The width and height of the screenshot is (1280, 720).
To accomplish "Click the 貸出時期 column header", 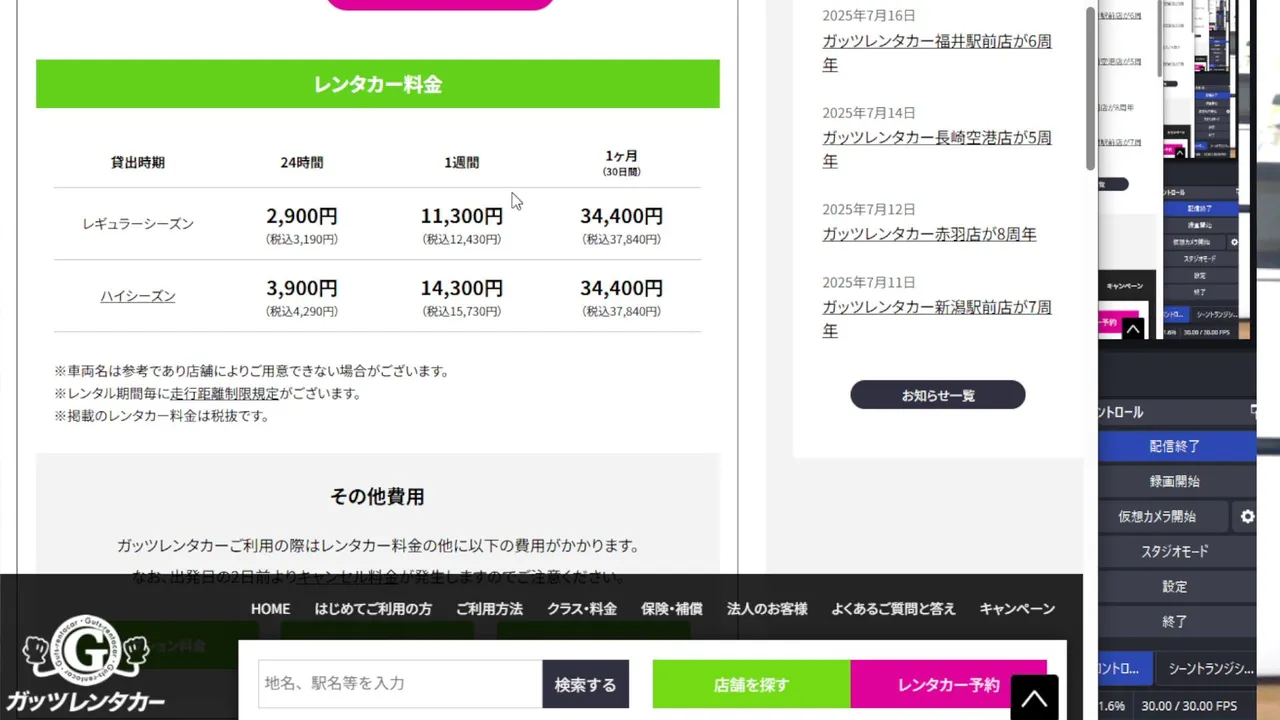I will tap(138, 162).
